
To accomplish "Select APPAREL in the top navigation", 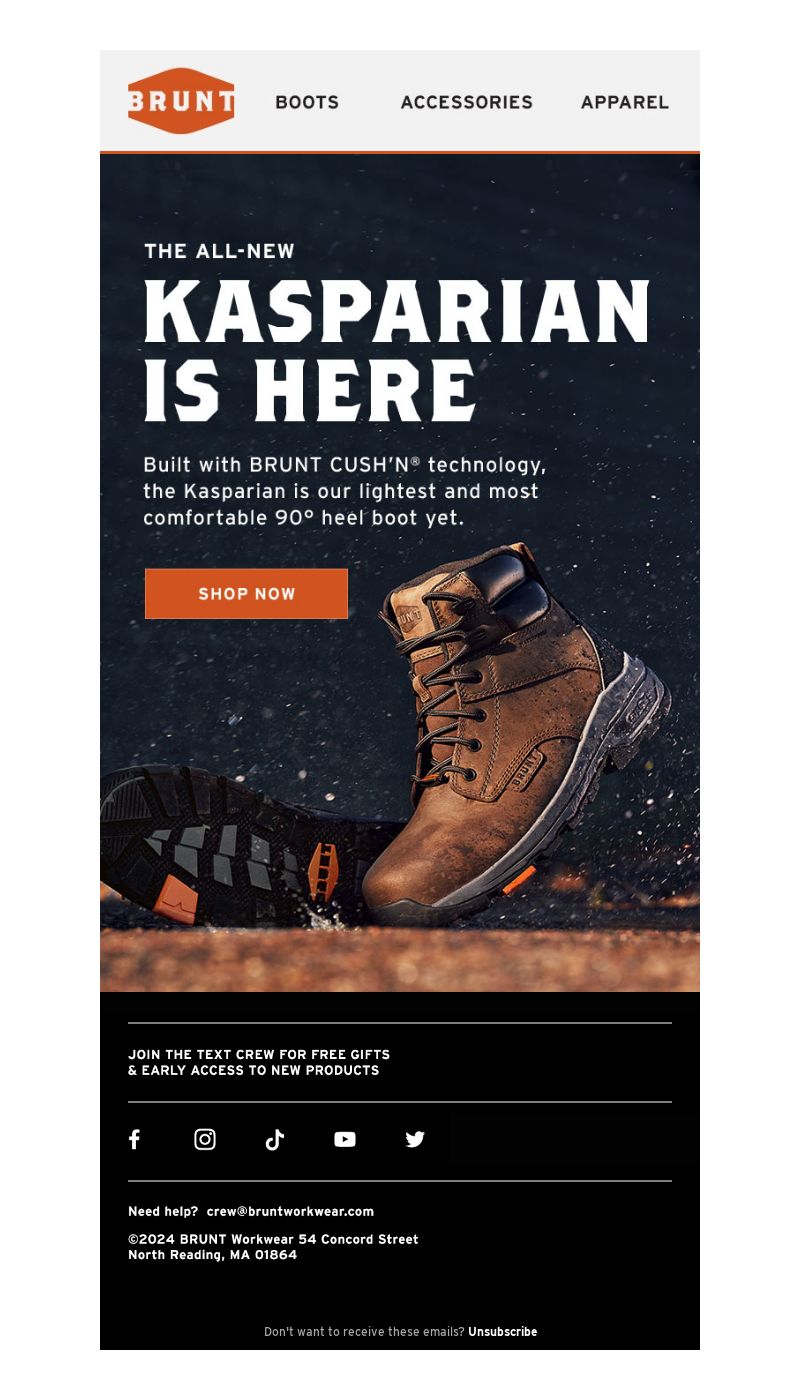I will coord(624,102).
